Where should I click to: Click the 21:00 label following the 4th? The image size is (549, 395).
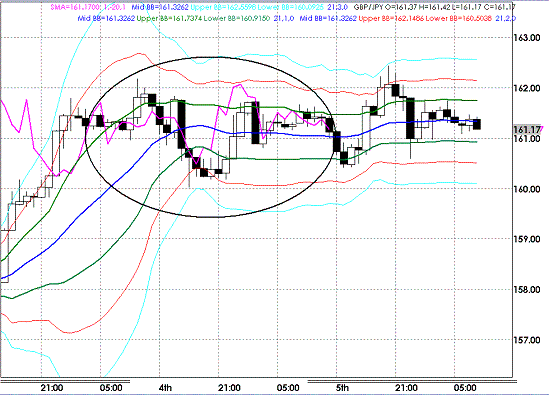[229, 388]
